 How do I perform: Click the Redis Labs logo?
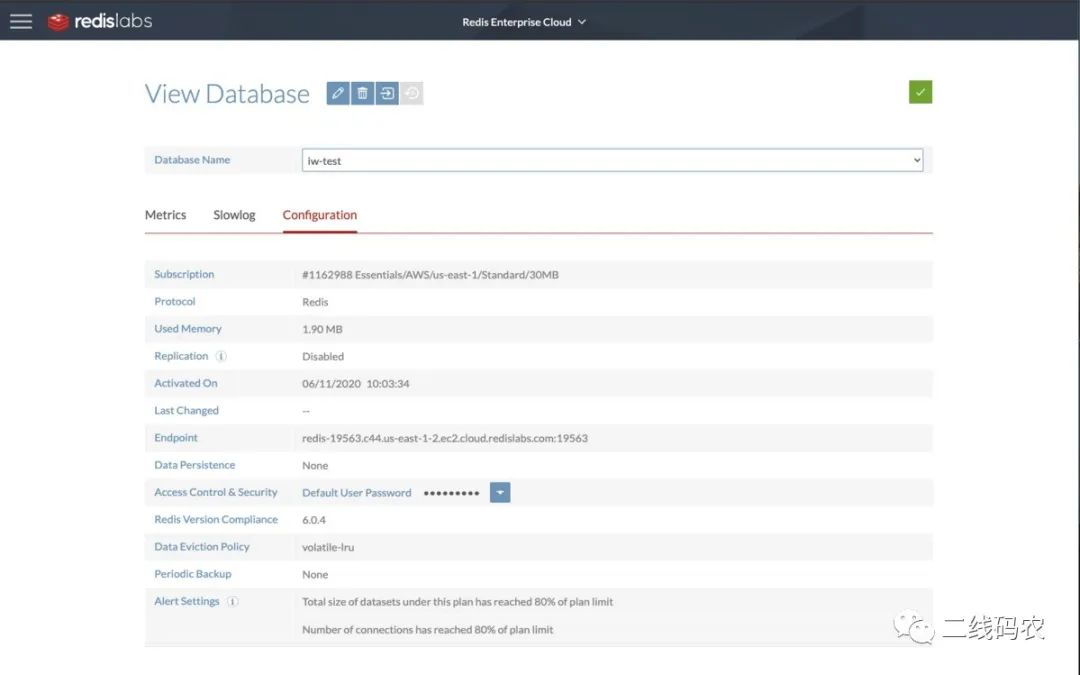[100, 21]
